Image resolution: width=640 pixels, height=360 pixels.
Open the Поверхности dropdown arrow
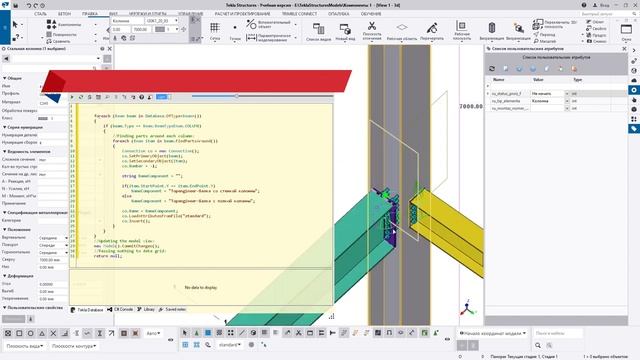[x=96, y=35]
